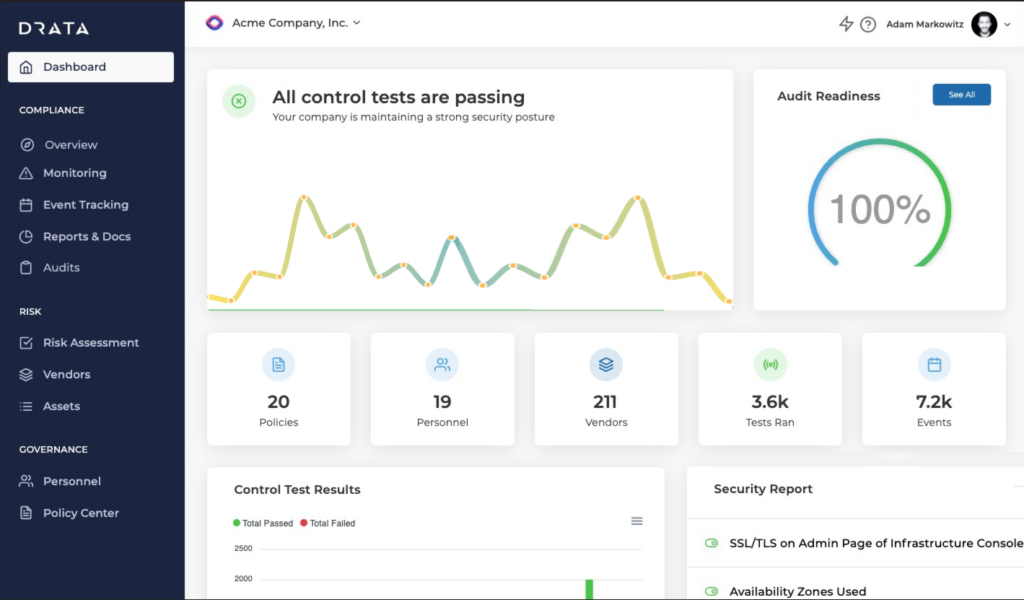Click the Tests Ran signal icon
Screen dimensions: 1024x600
770,364
